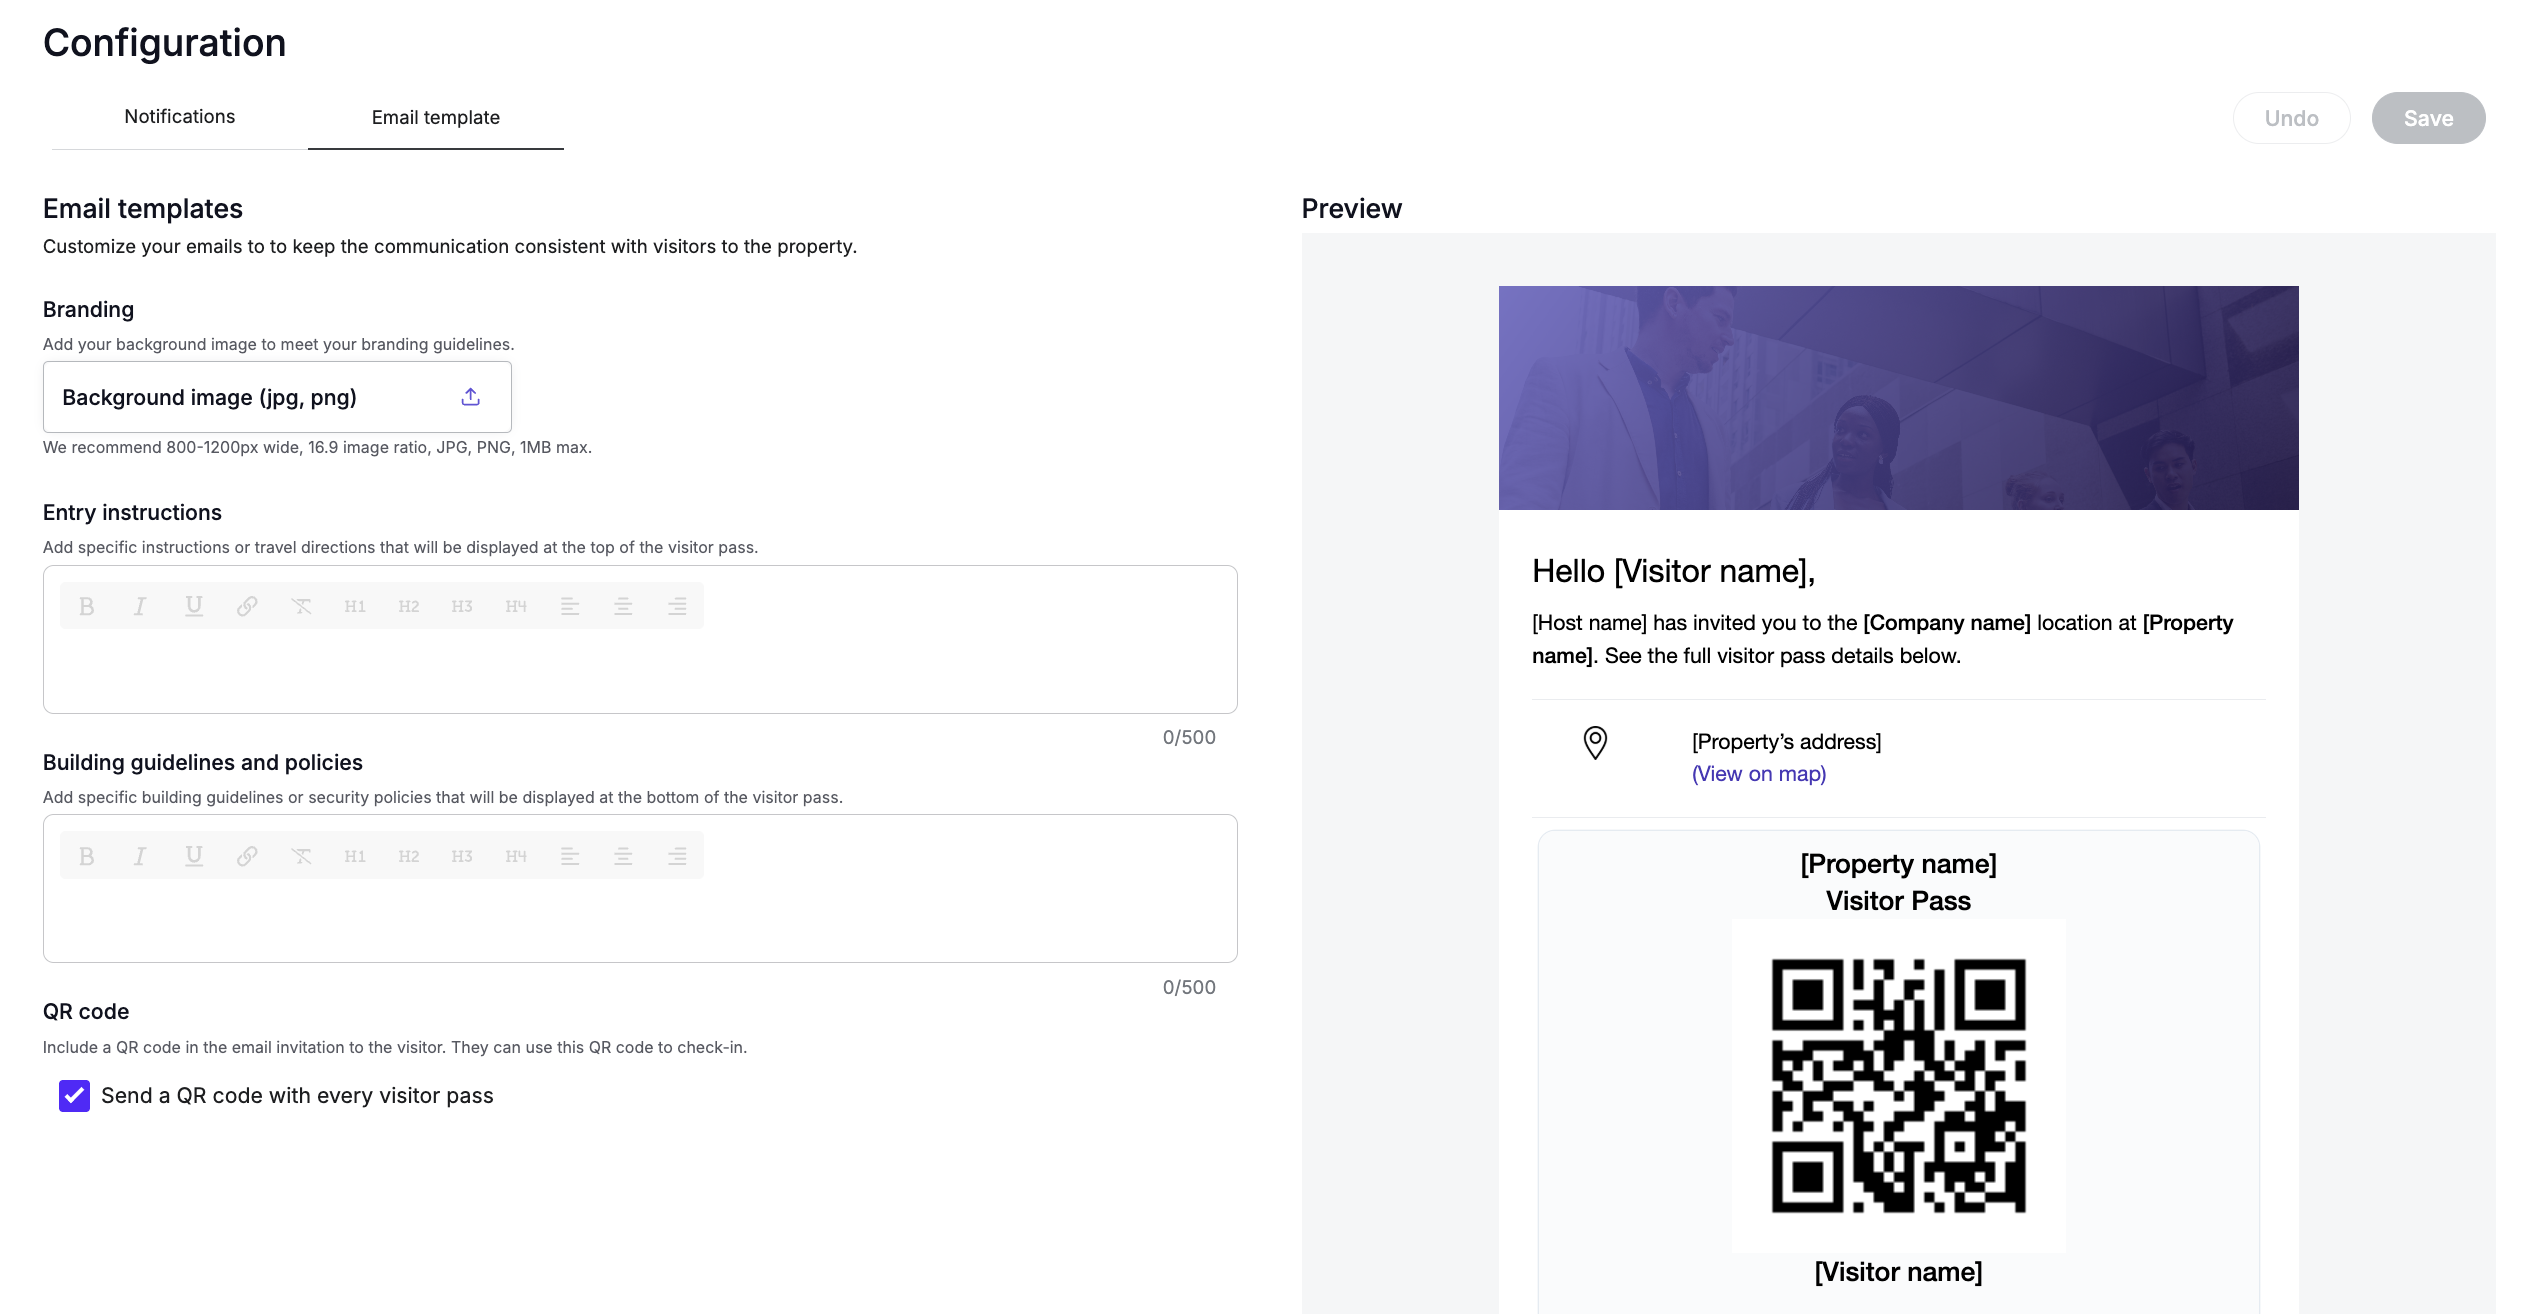The height and width of the screenshot is (1314, 2524).
Task: Click 'Send a QR code with every visitor pass' label
Action: click(297, 1096)
